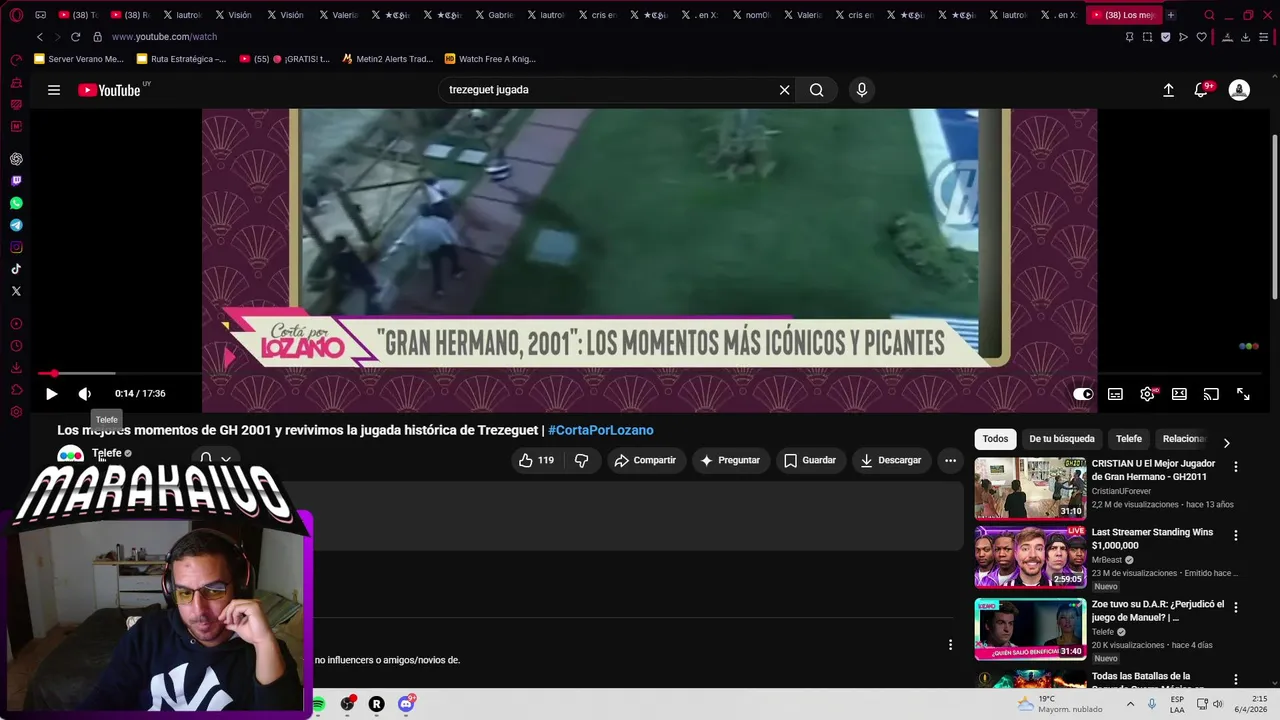
Task: Download video with Descargar button
Action: point(891,460)
